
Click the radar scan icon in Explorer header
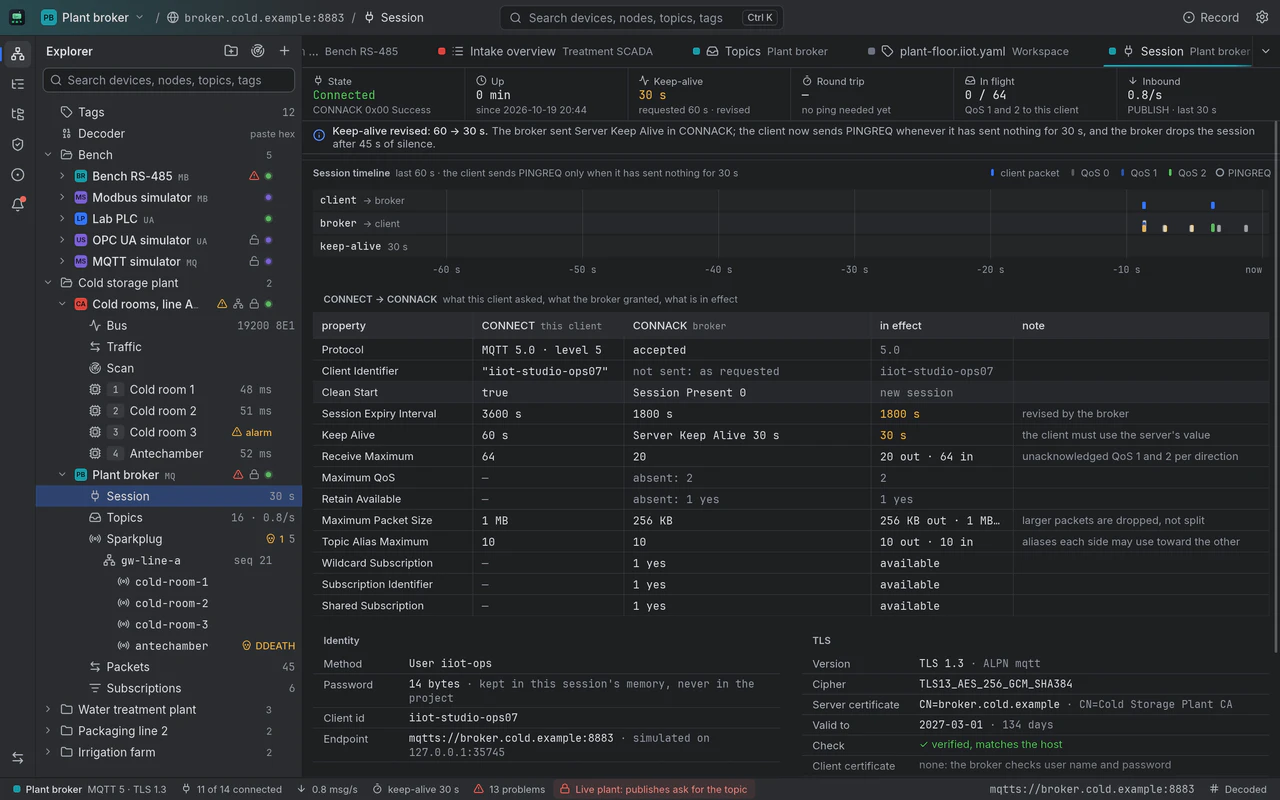point(258,51)
